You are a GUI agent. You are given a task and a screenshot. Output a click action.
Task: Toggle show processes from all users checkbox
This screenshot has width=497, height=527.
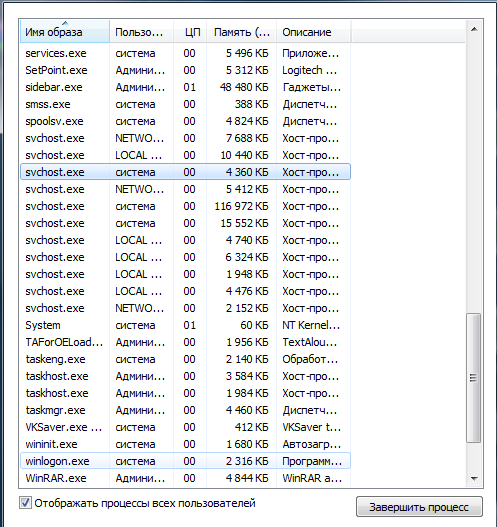click(26, 503)
